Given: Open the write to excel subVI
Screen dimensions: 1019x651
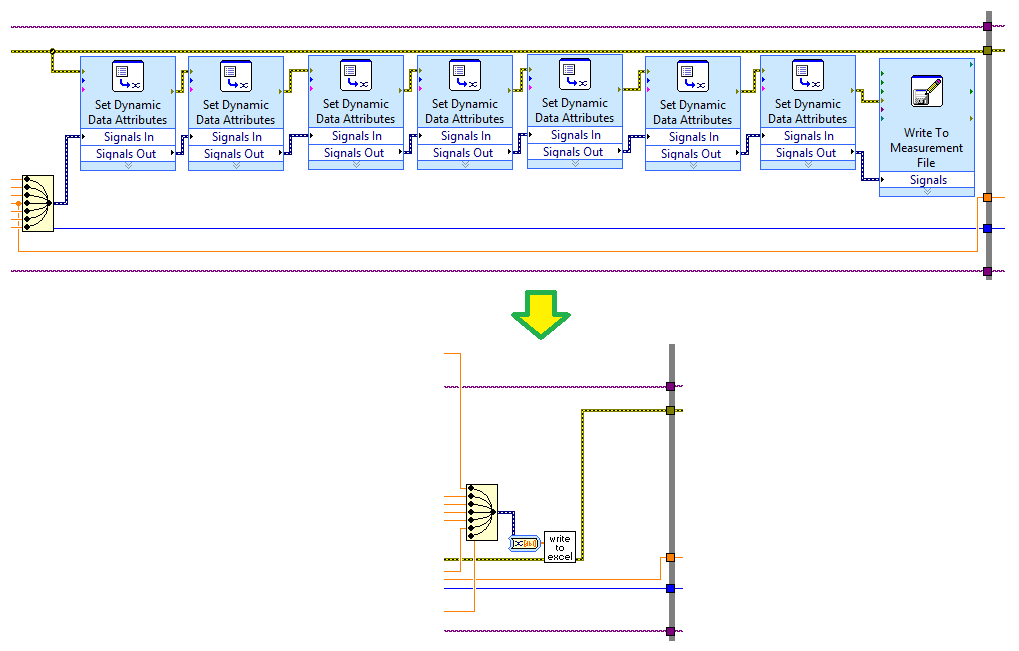Looking at the screenshot, I should [x=559, y=544].
